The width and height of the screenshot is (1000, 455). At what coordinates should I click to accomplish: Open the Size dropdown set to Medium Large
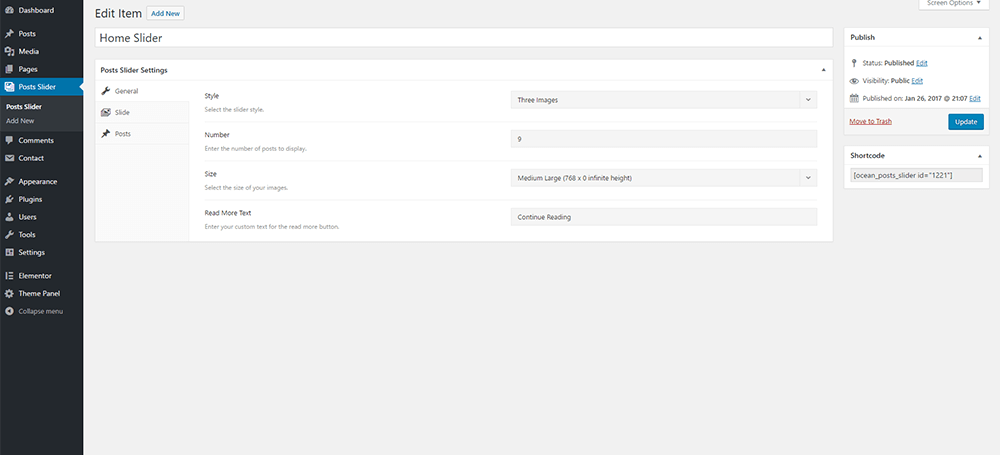click(663, 178)
